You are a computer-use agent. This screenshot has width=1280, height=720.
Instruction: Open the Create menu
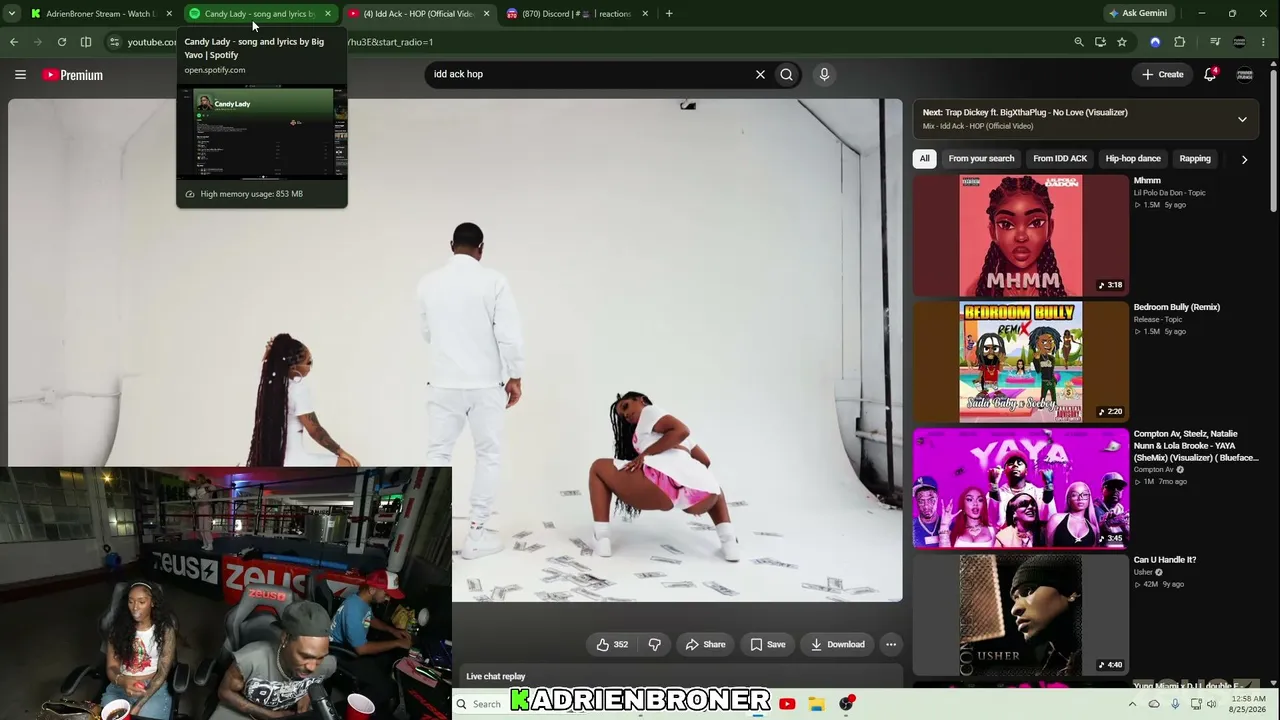[1163, 74]
